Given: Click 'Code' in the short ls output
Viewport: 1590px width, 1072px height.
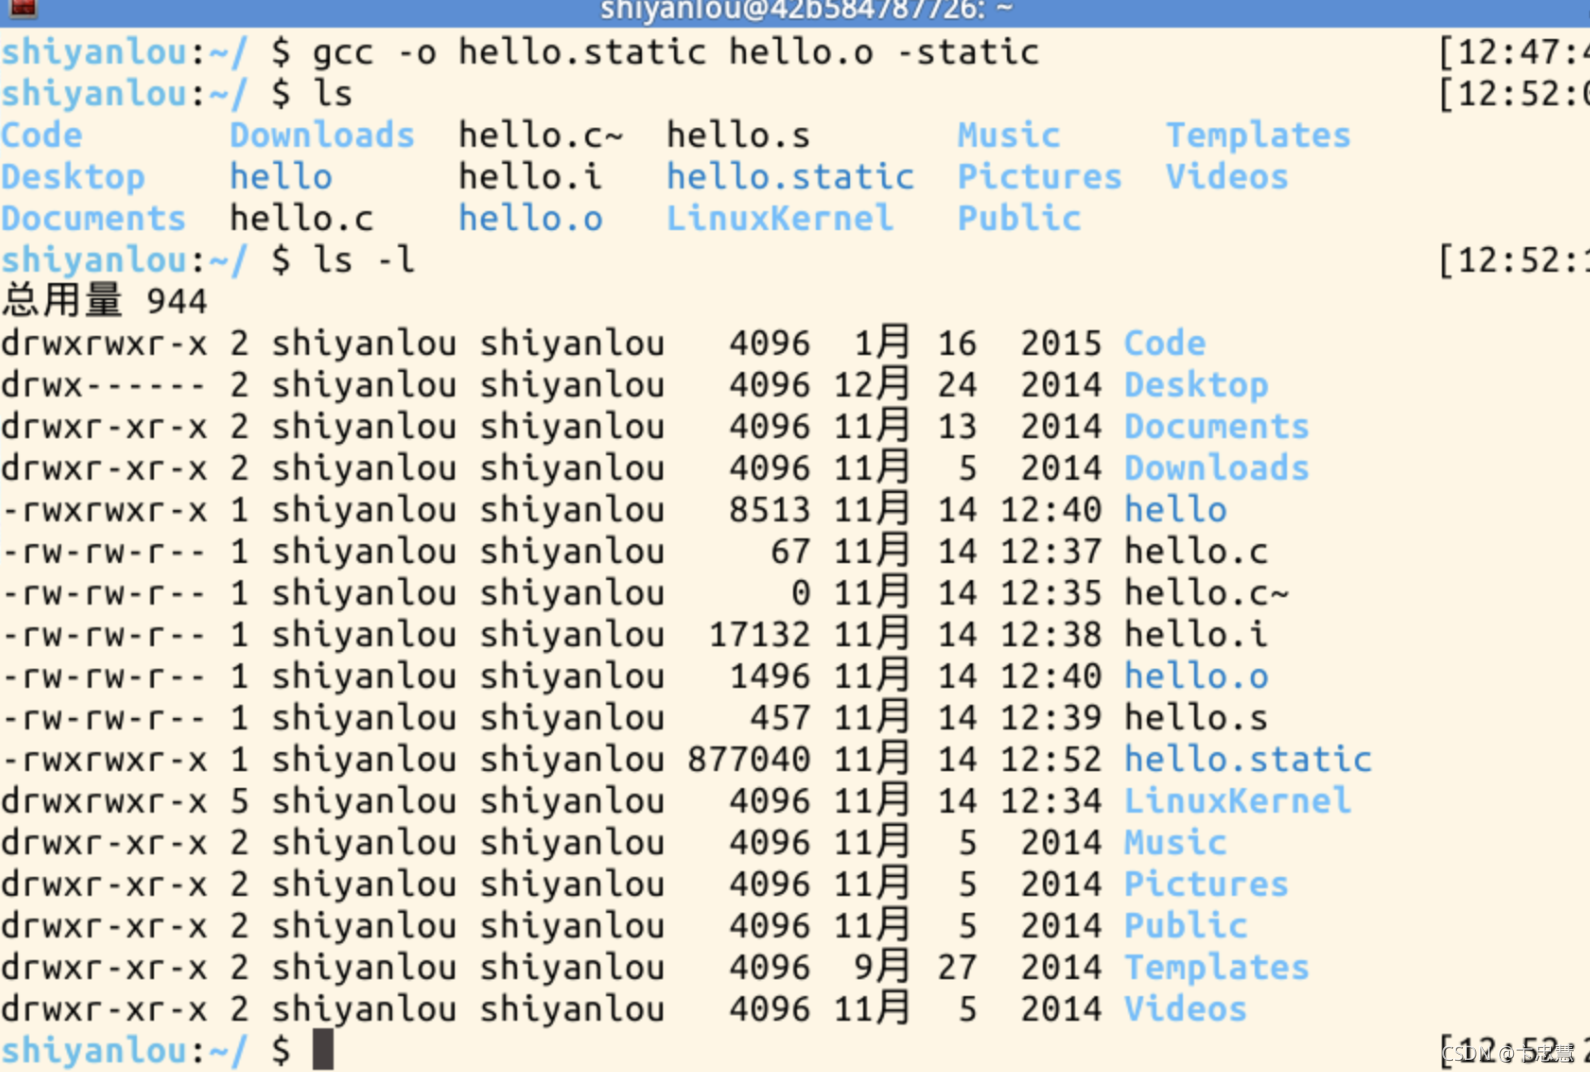Looking at the screenshot, I should pos(42,135).
